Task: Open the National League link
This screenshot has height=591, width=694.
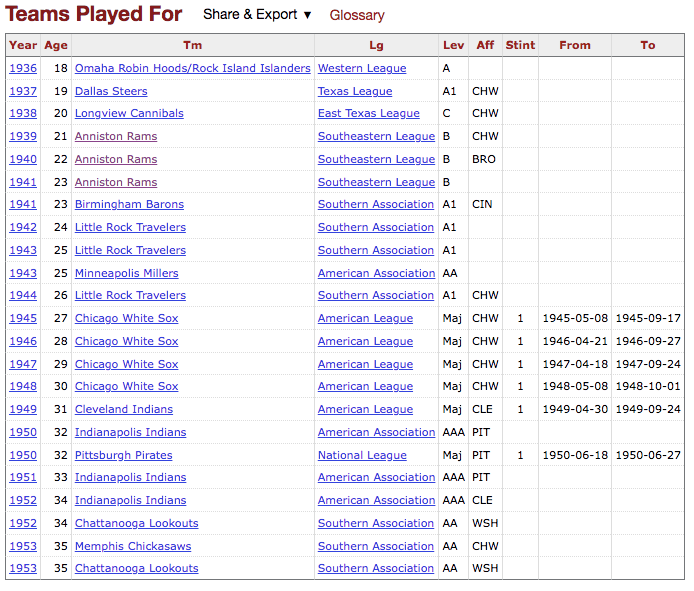Action: point(362,455)
